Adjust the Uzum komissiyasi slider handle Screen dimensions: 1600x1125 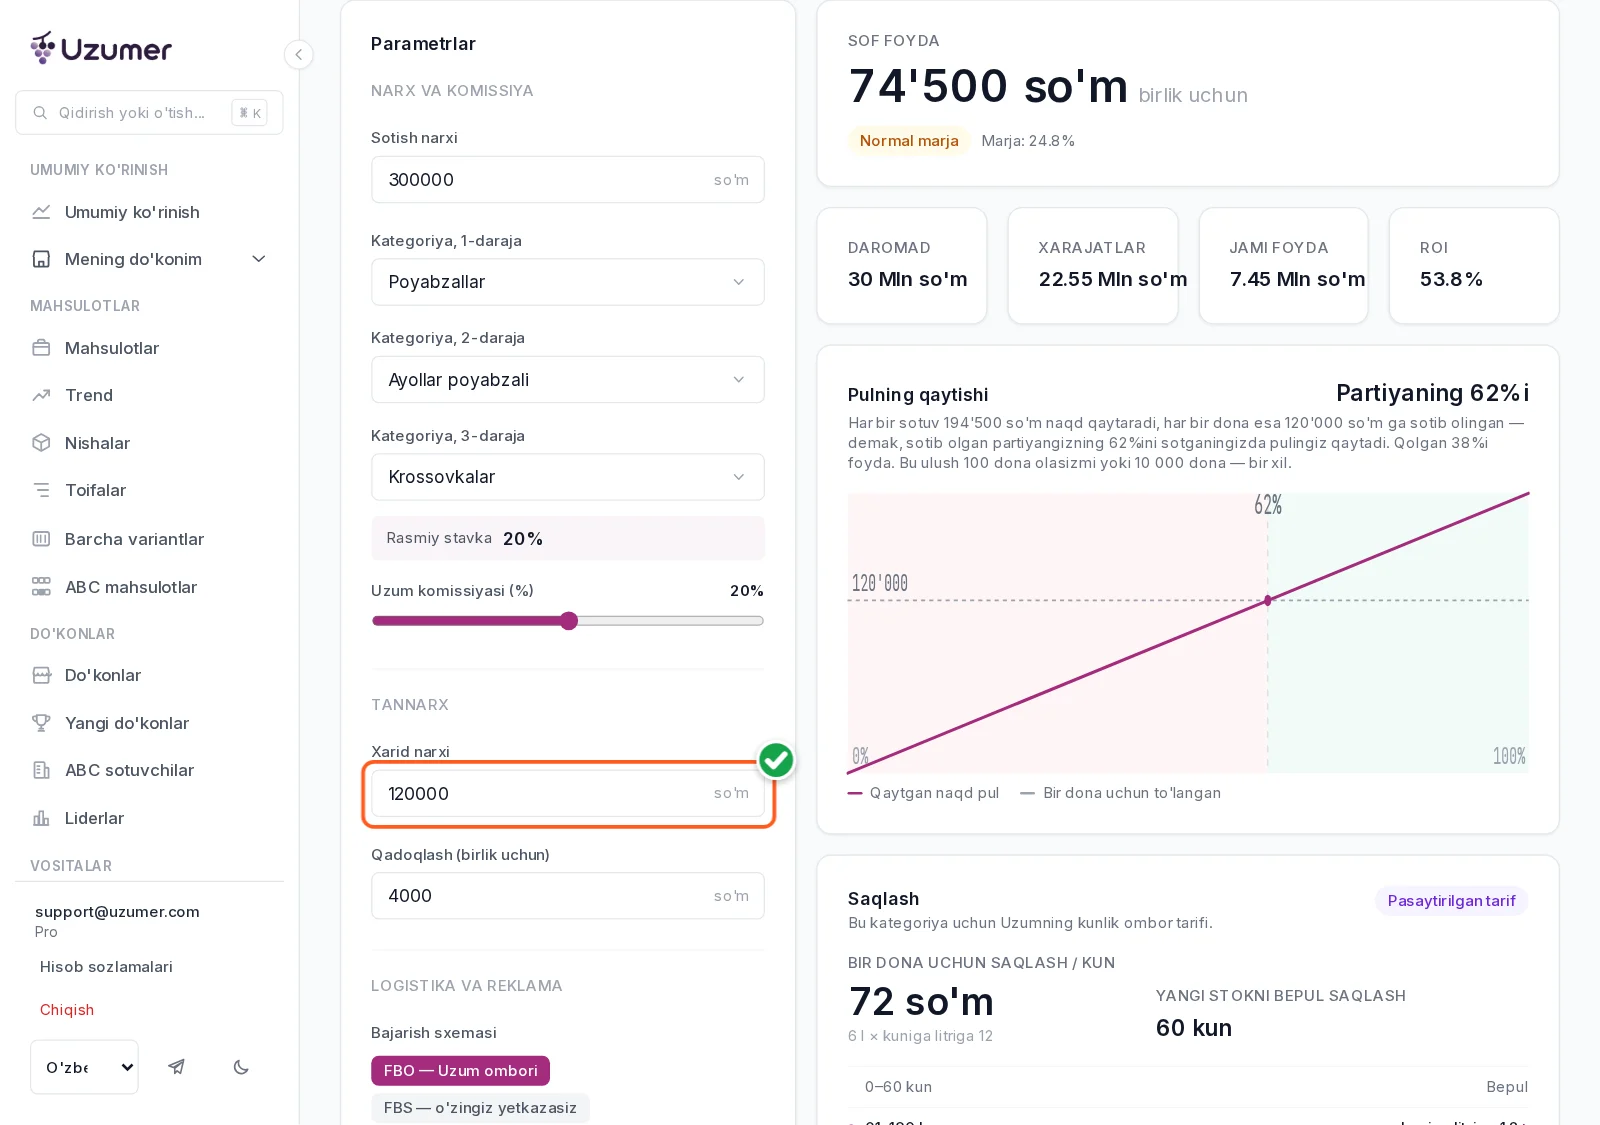[x=569, y=621]
